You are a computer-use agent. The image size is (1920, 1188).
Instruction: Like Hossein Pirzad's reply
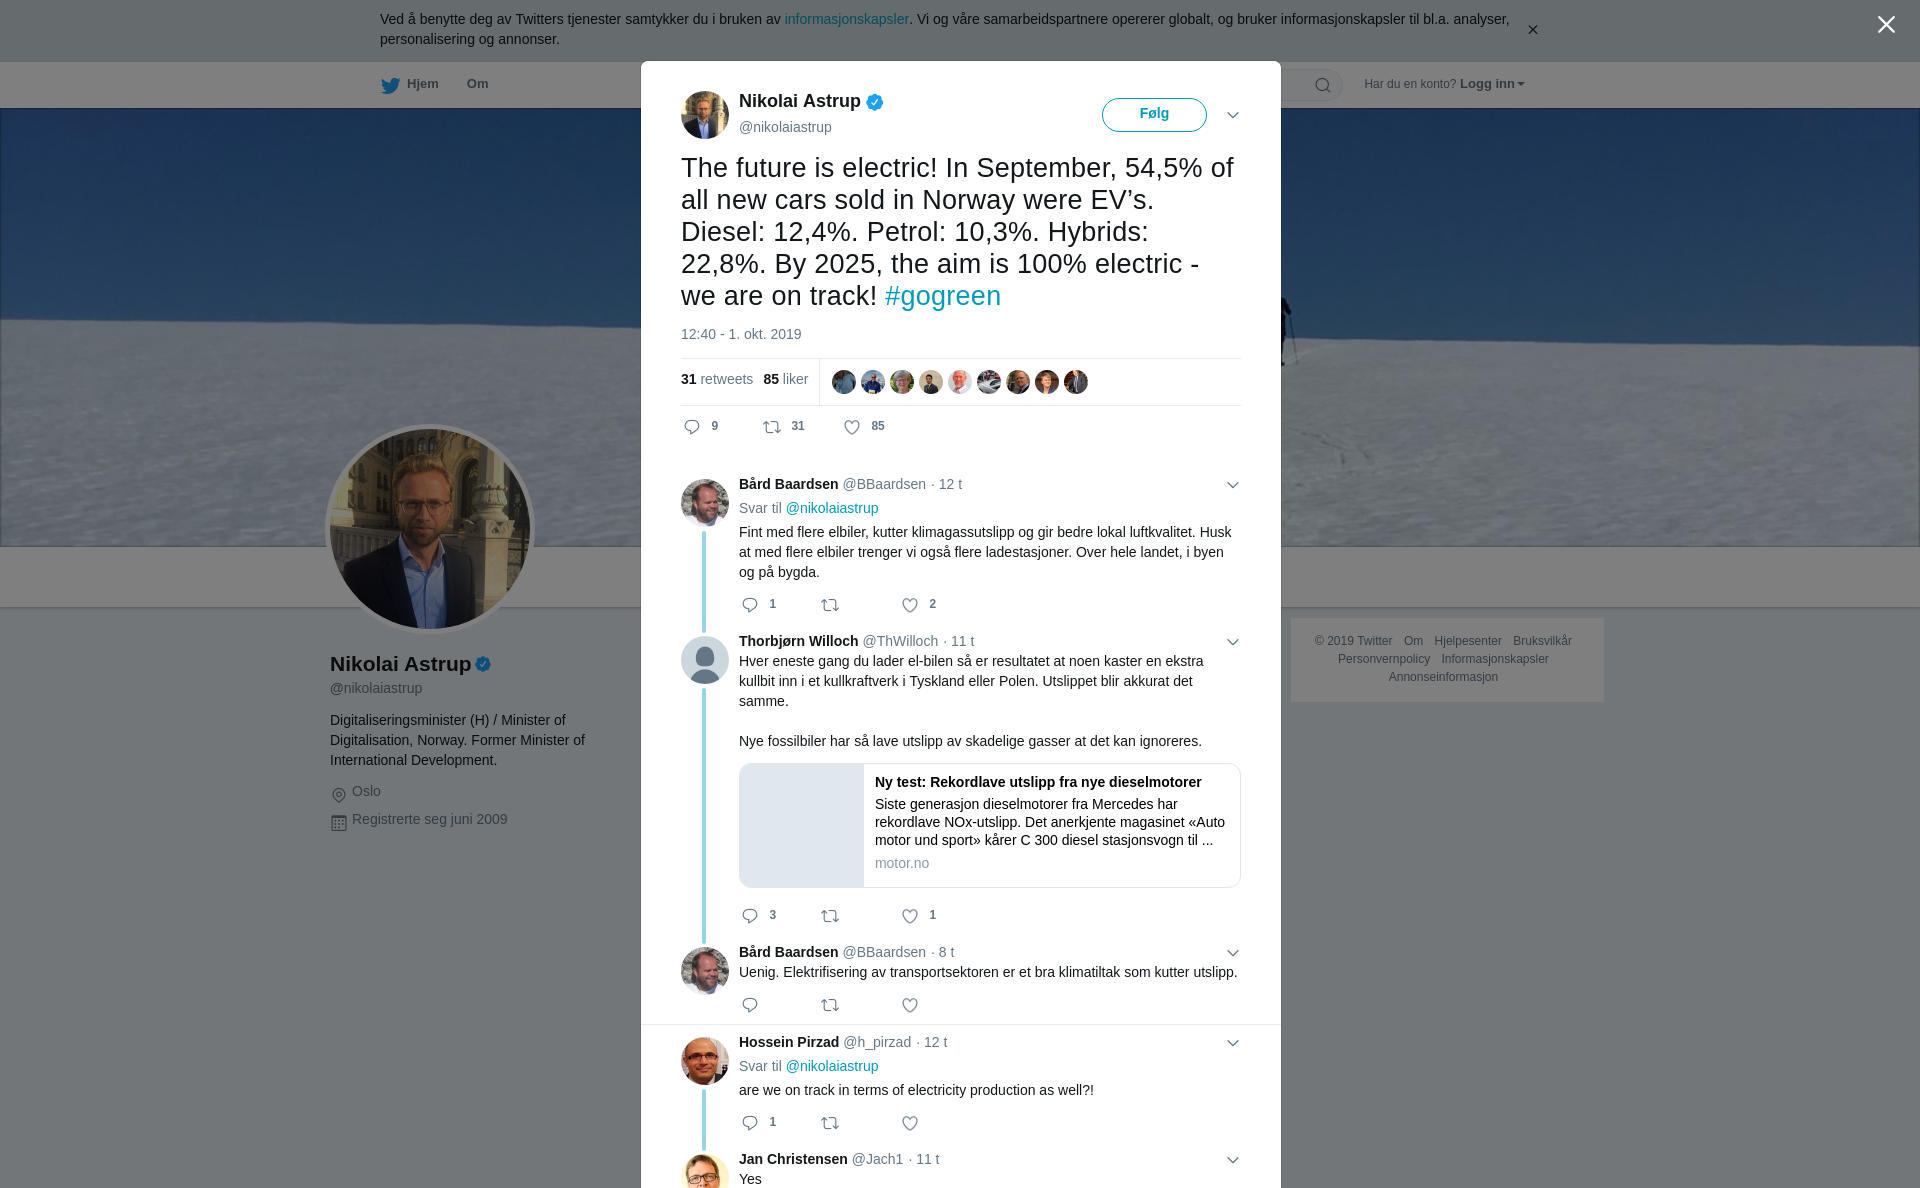click(910, 1123)
